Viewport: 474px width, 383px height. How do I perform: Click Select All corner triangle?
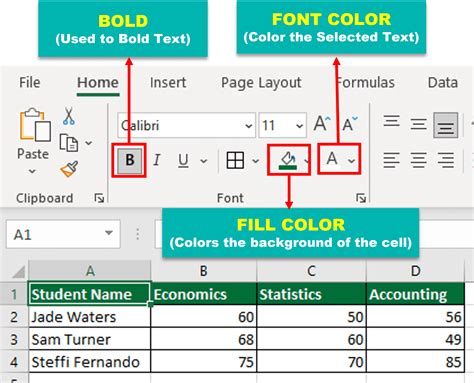18,271
